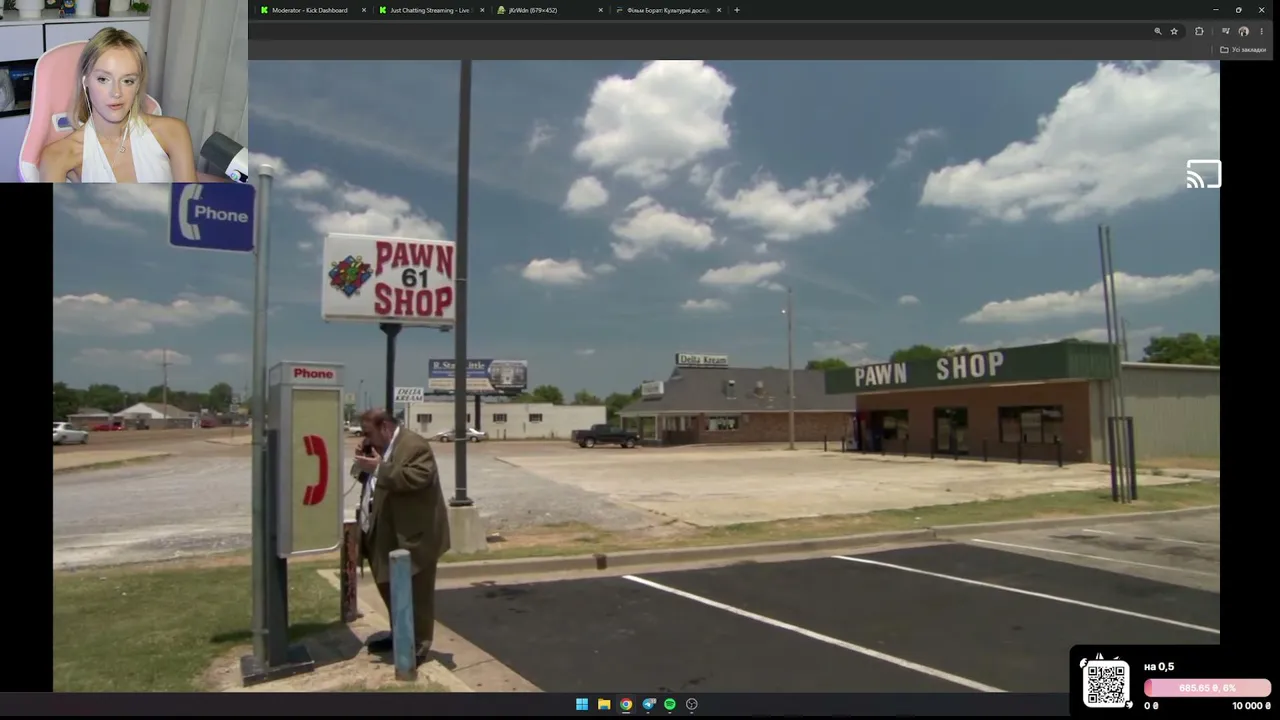Click the Google Chrome taskbar icon
Viewport: 1280px width, 720px height.
(x=626, y=704)
